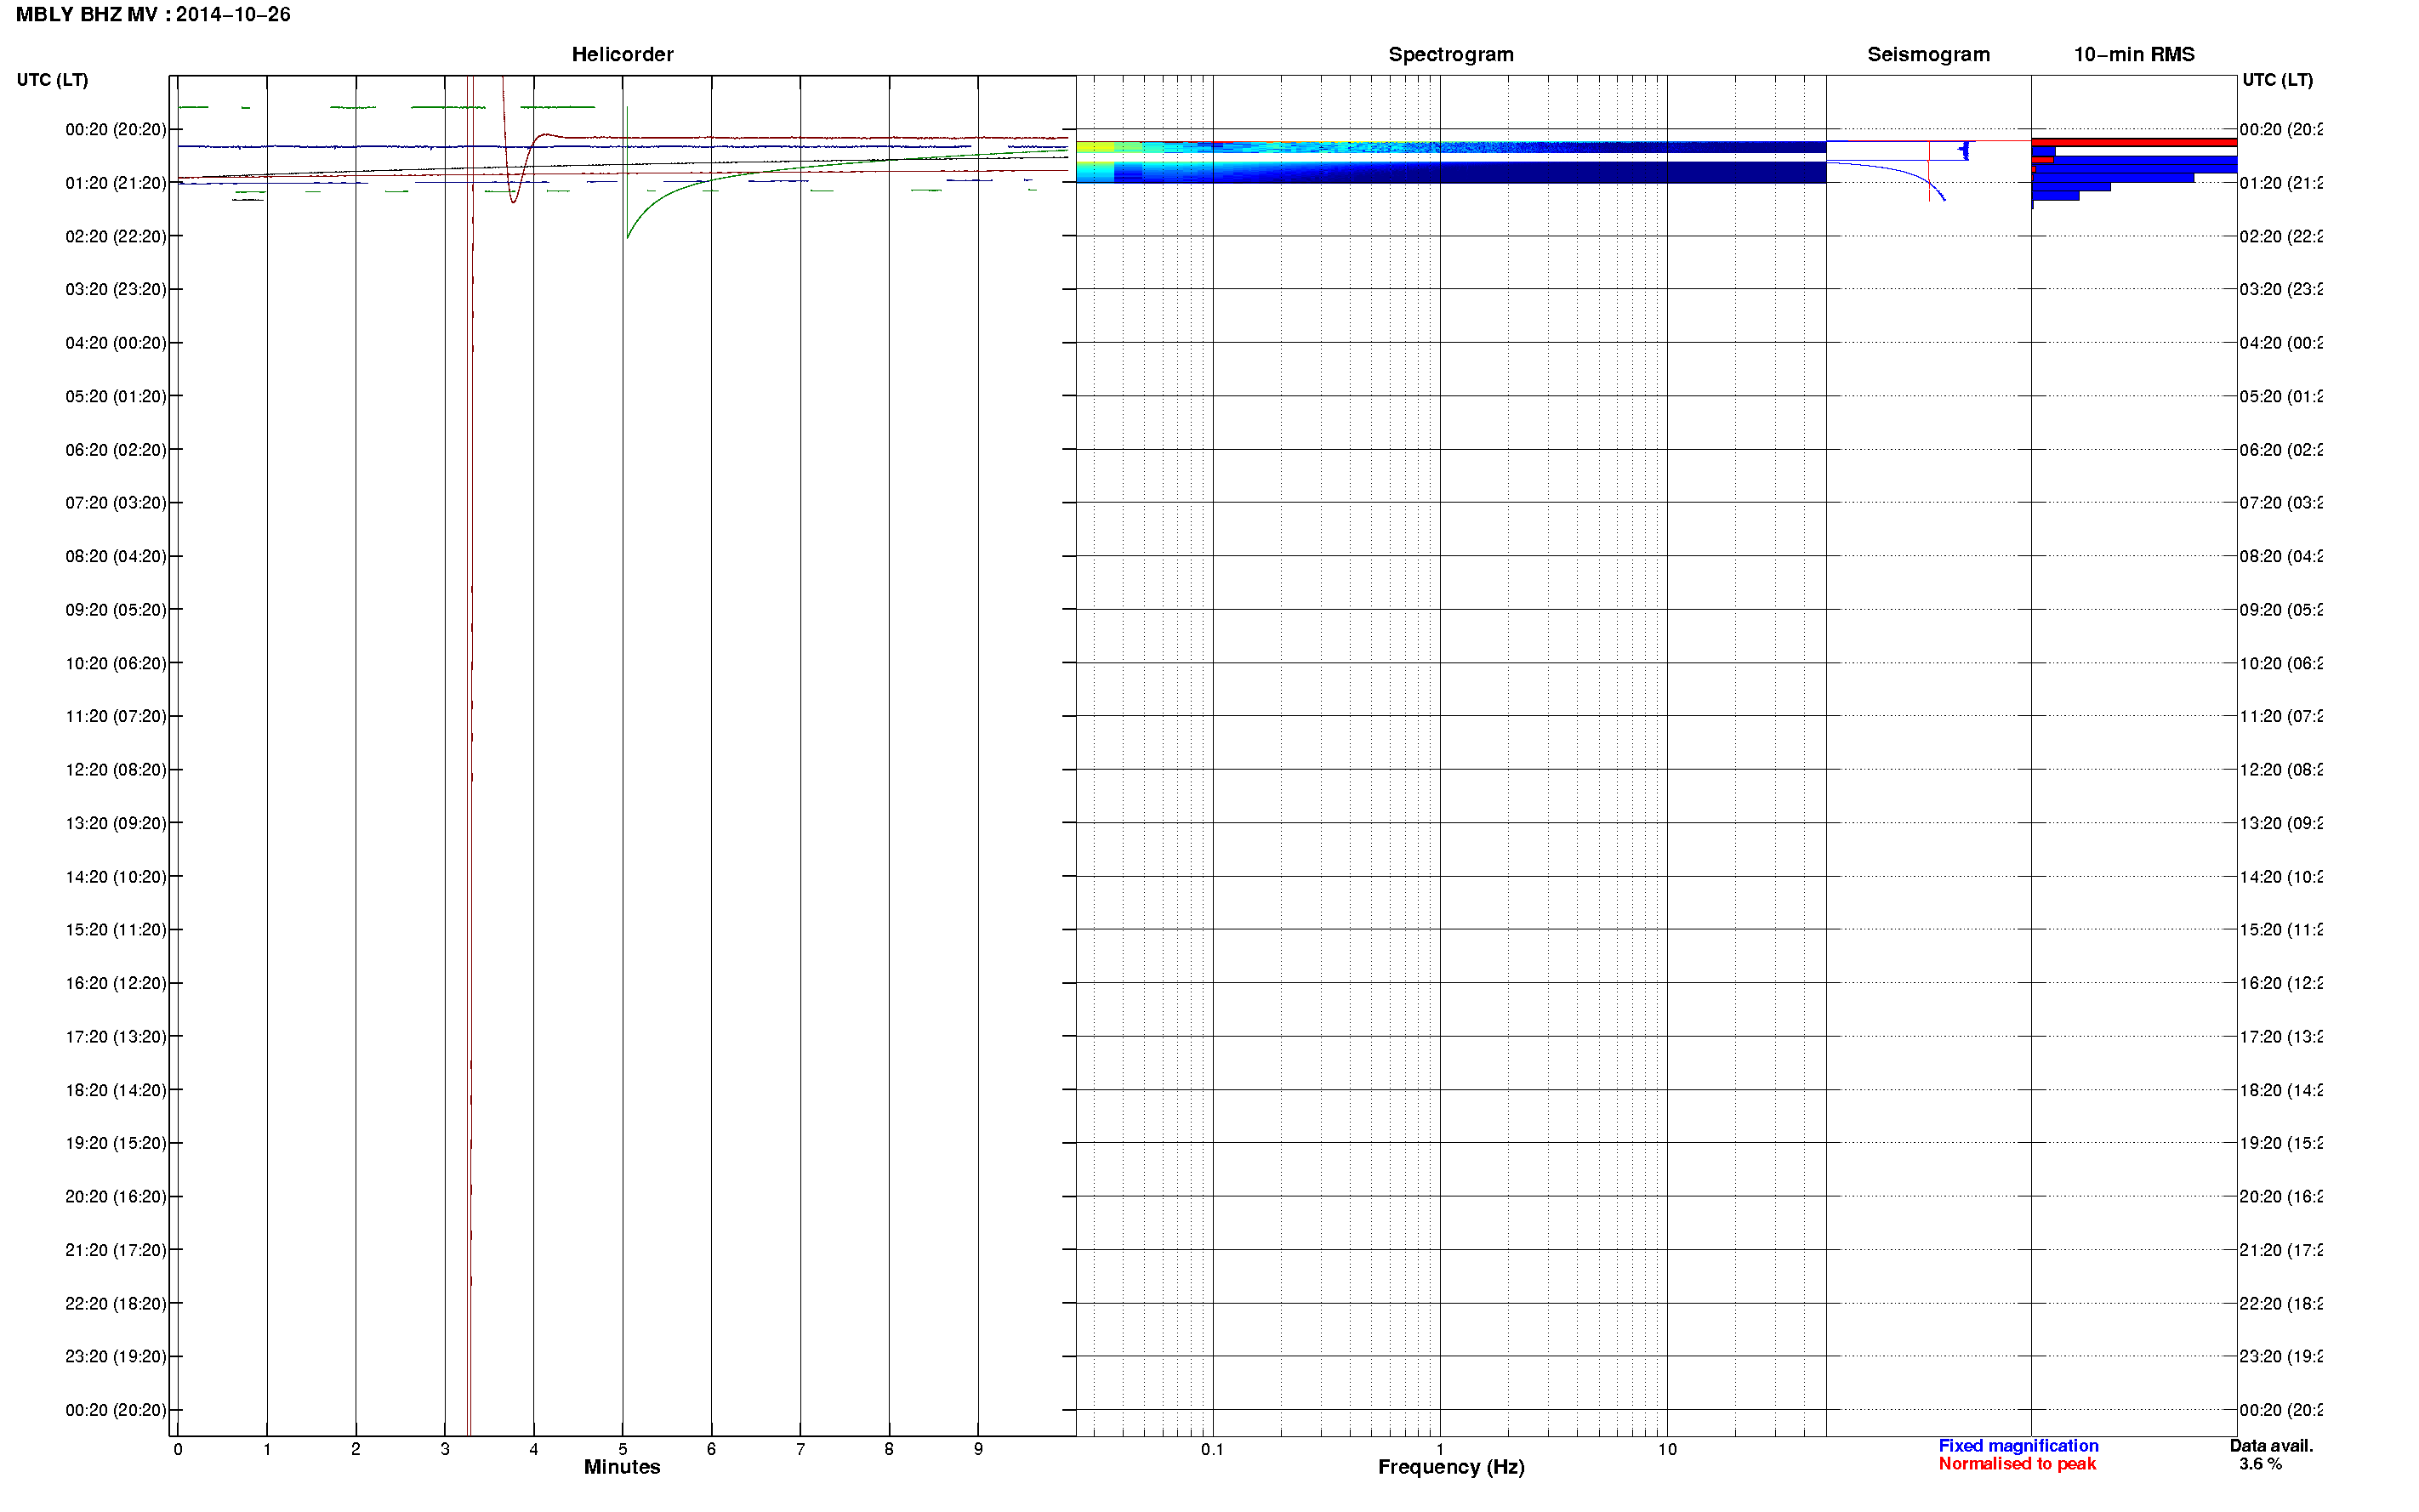
Task: Select the 'Helicorder' panel heading
Action: coord(622,54)
